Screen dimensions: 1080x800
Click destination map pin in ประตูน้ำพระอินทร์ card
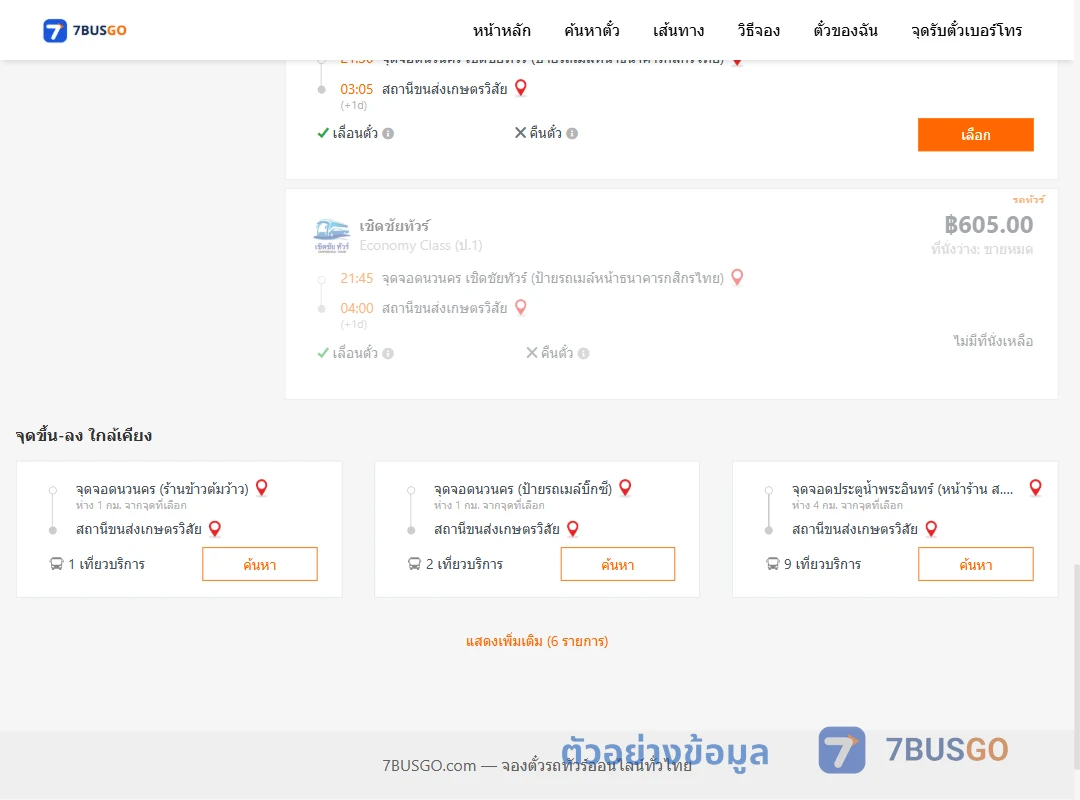click(931, 529)
